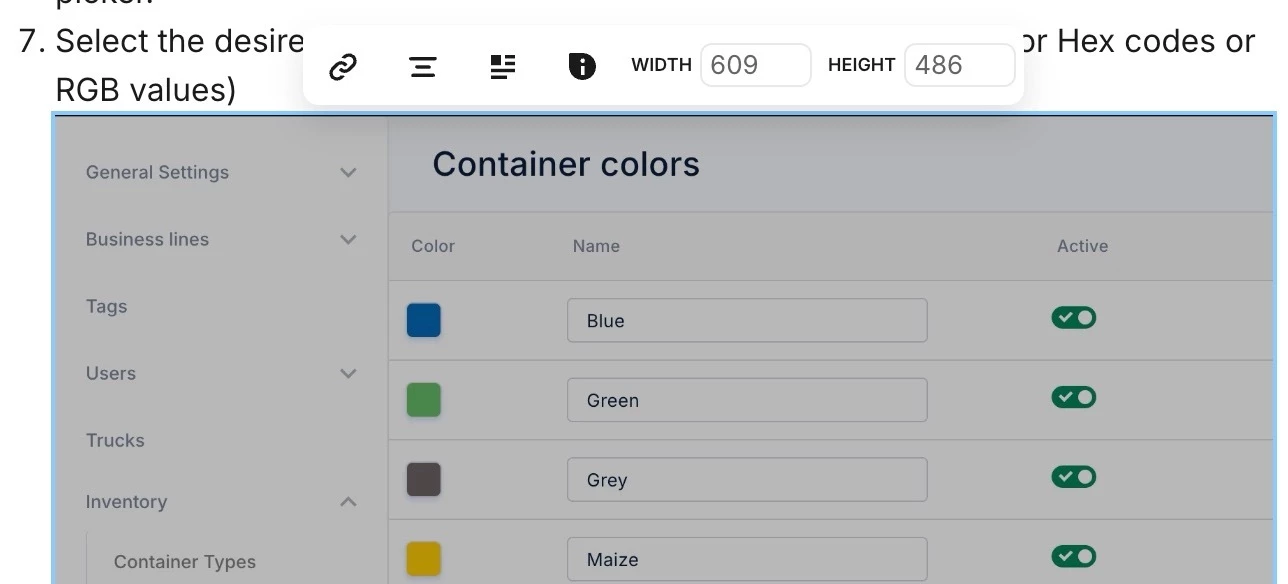Open the green color swatch picker

(424, 400)
